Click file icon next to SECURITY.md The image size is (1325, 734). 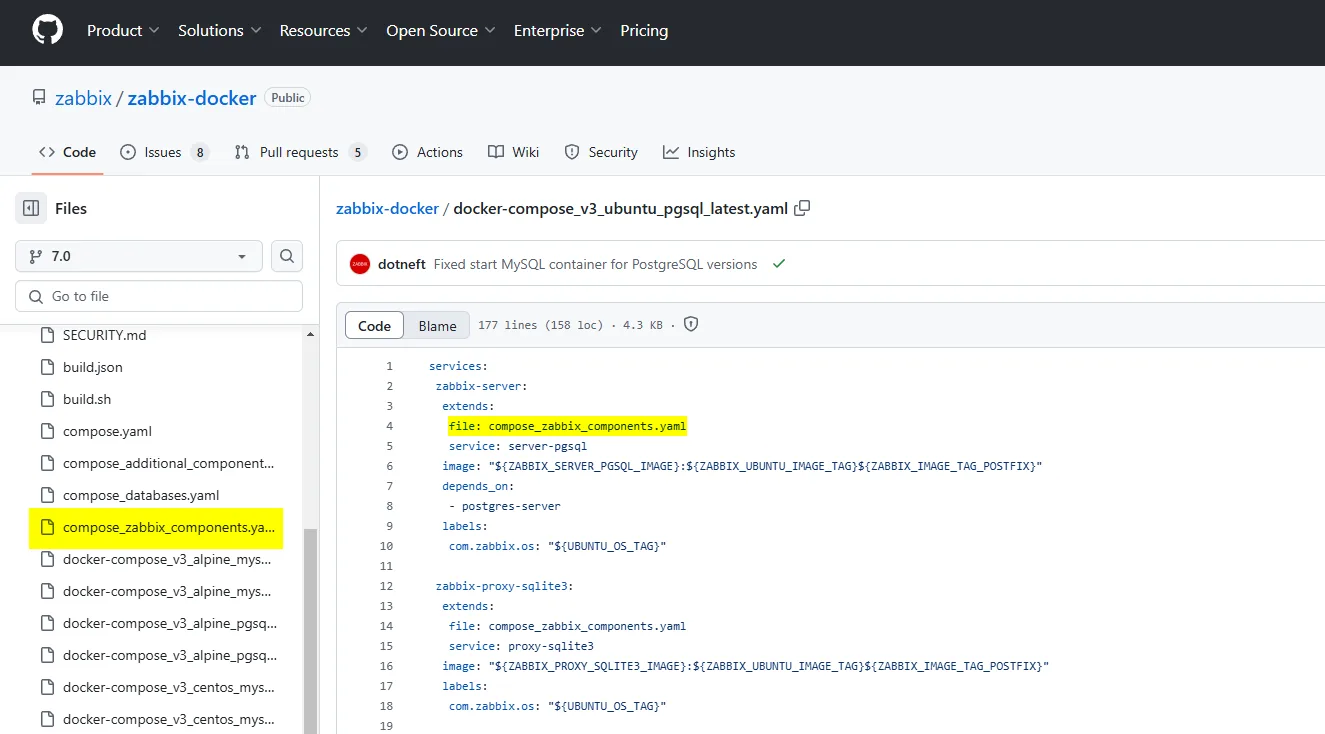pos(46,335)
